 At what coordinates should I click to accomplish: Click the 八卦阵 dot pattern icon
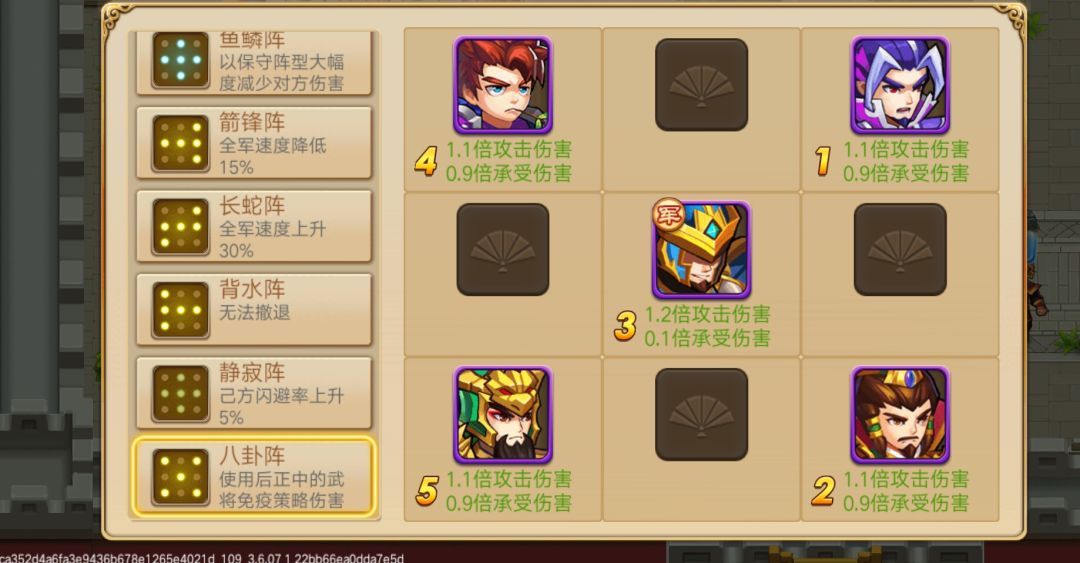coord(180,477)
